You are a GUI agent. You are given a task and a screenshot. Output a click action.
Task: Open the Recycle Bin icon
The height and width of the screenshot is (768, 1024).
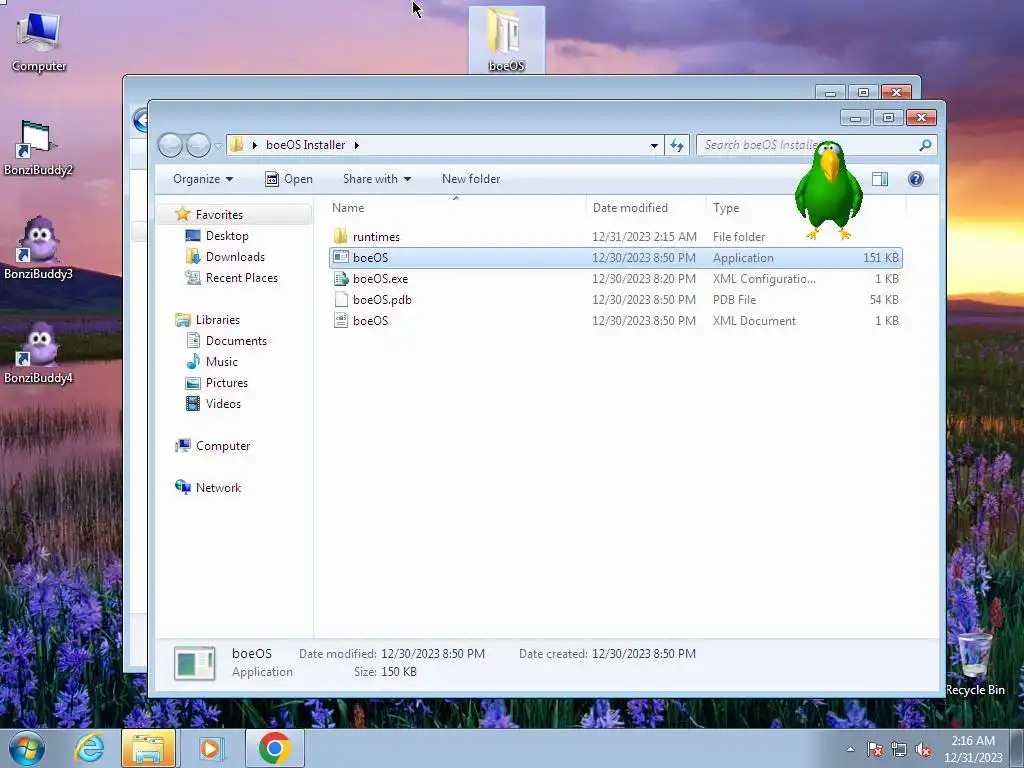975,665
